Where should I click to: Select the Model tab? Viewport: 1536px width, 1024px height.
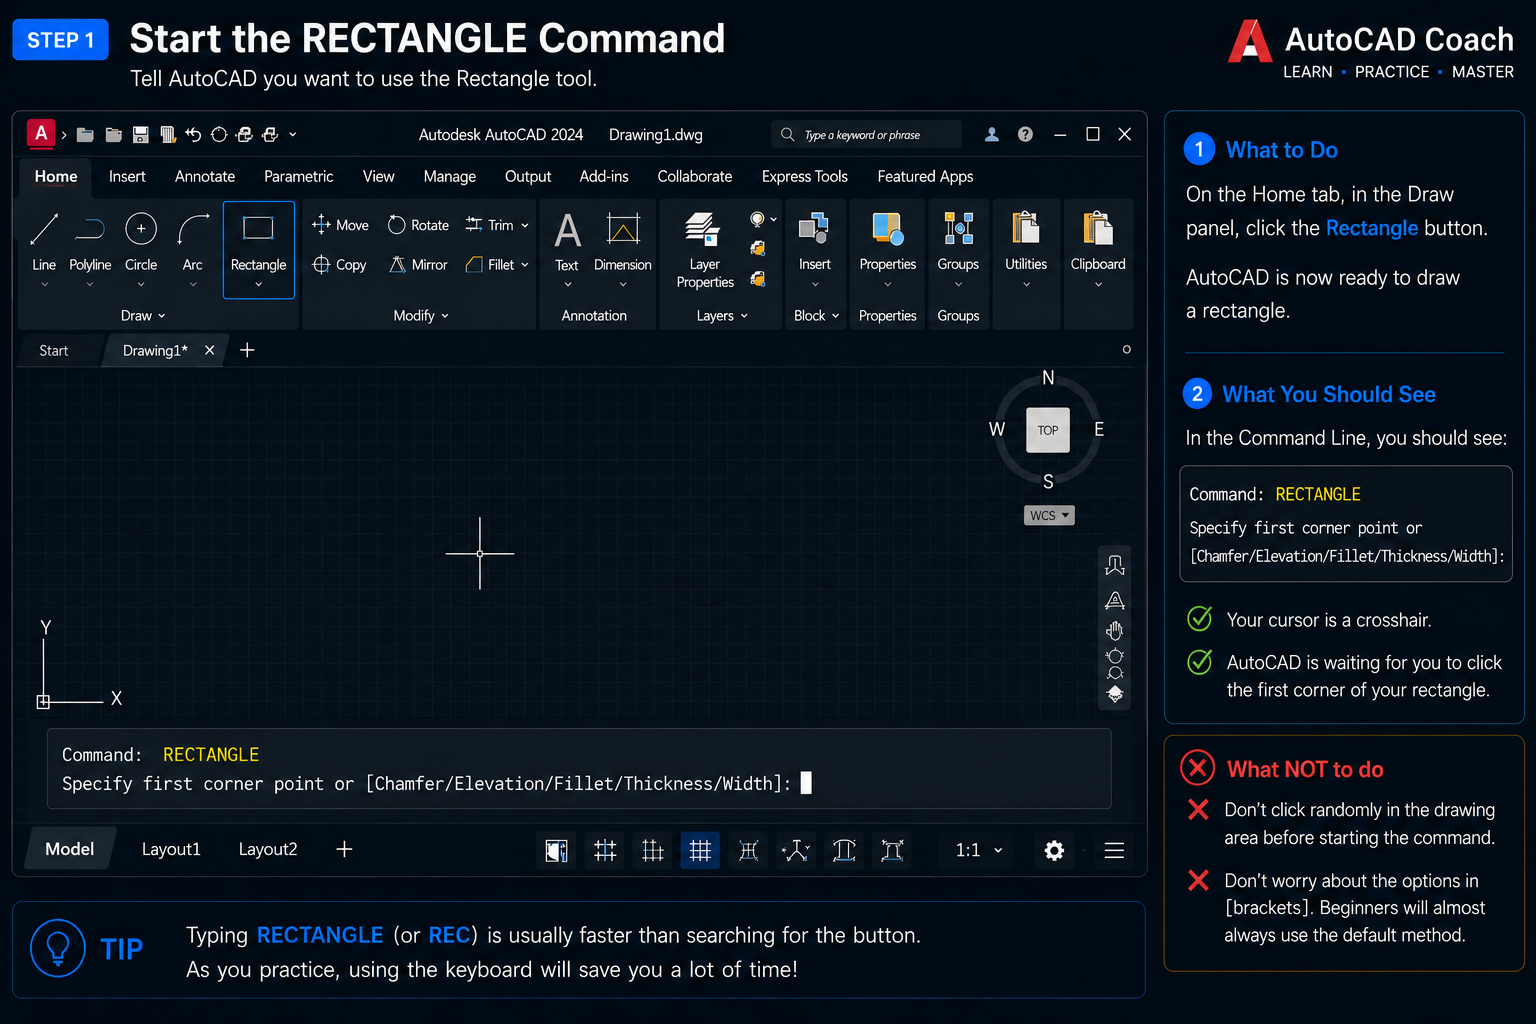tap(70, 849)
